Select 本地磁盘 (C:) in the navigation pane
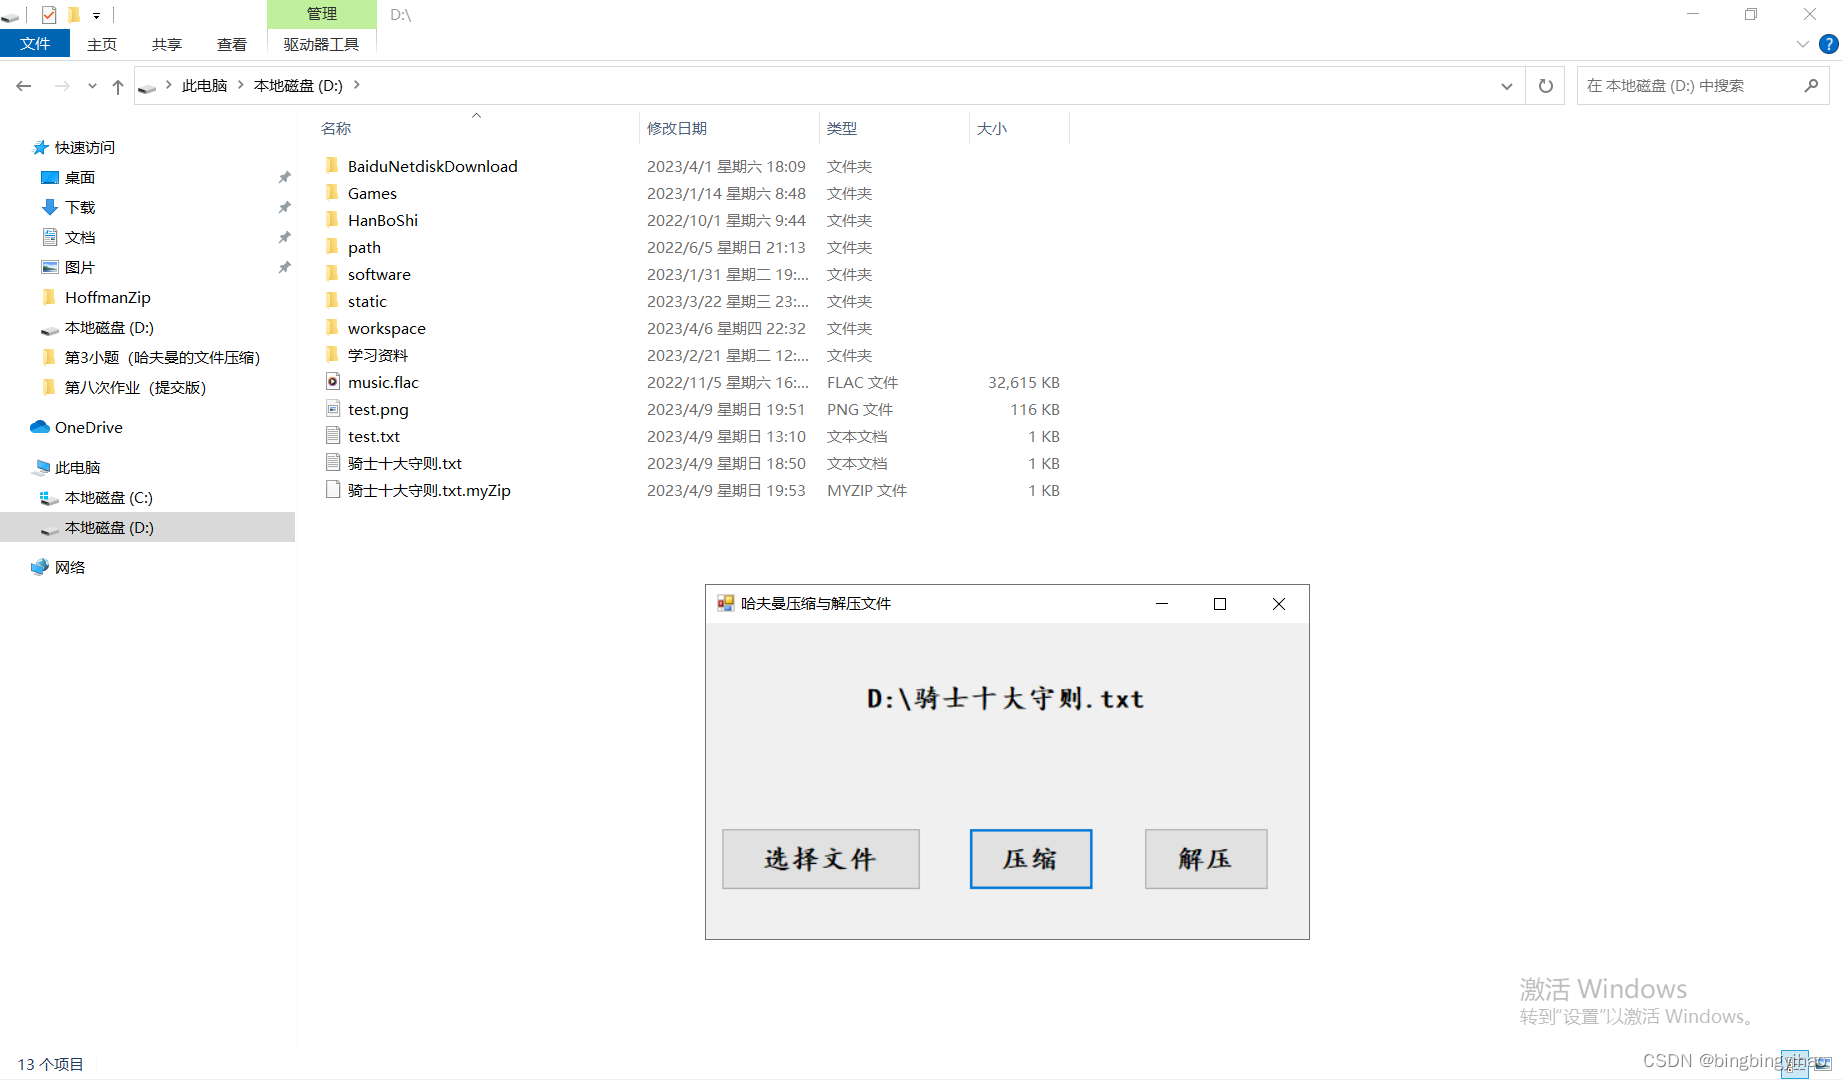The width and height of the screenshot is (1842, 1080). (108, 497)
